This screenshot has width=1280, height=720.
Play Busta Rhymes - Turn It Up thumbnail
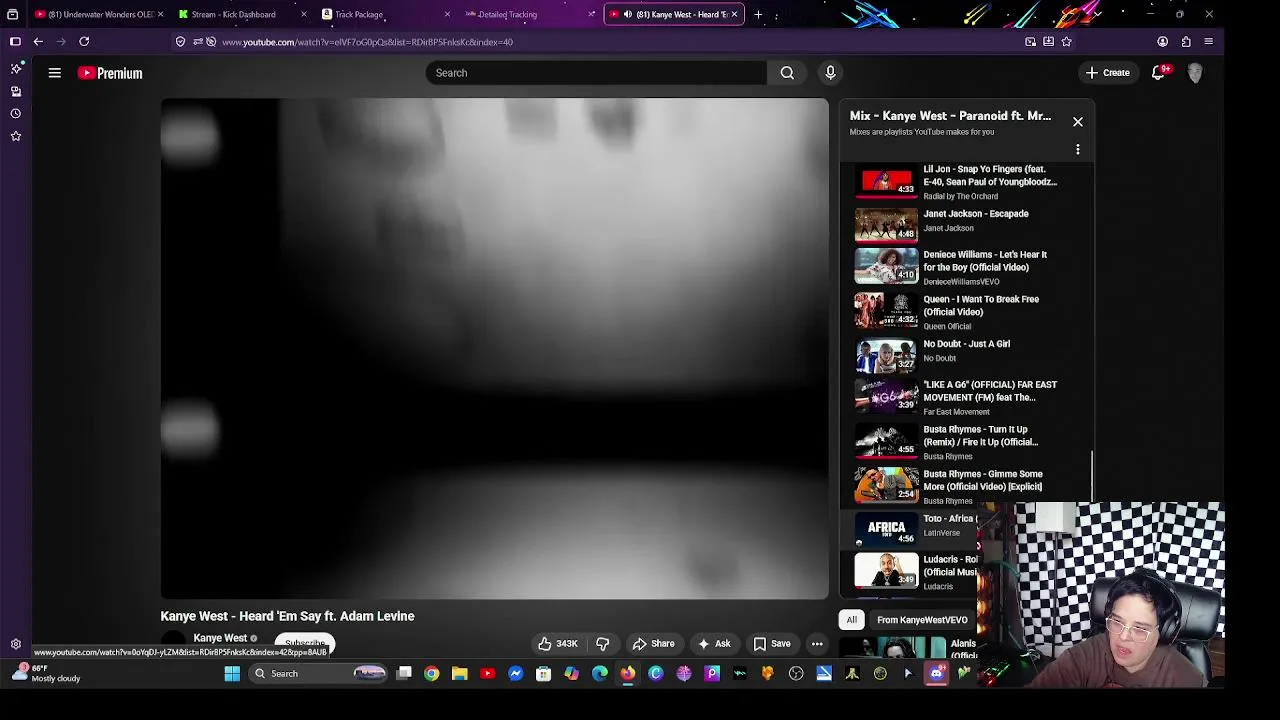[x=886, y=441]
